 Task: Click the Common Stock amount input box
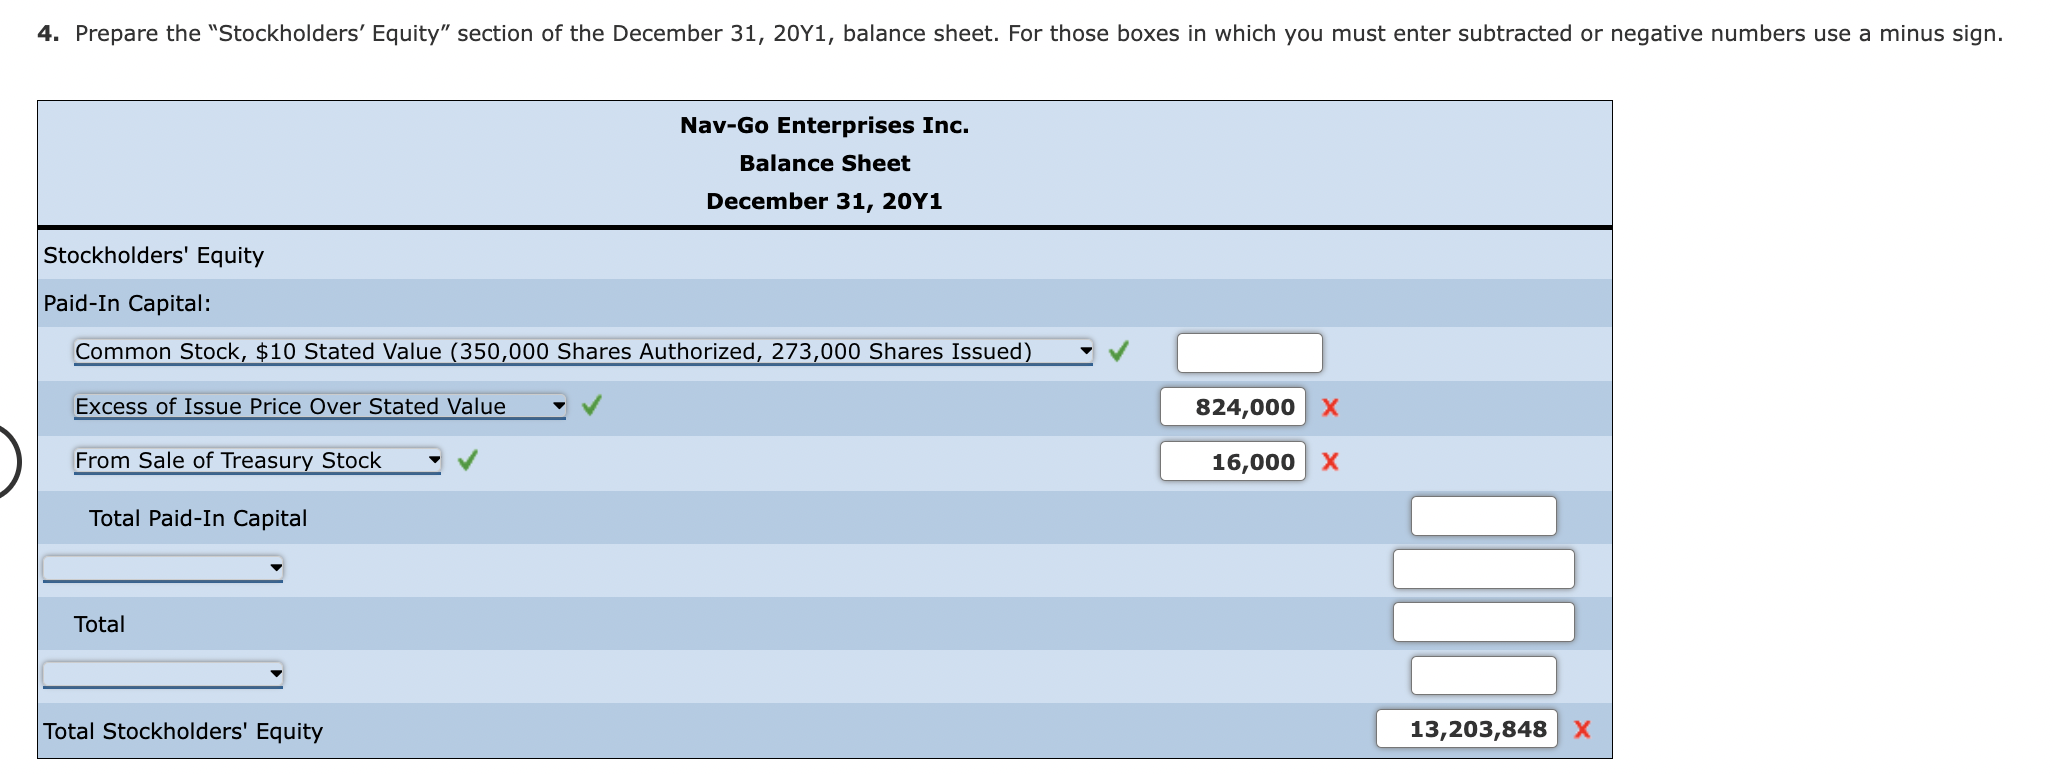point(1249,353)
